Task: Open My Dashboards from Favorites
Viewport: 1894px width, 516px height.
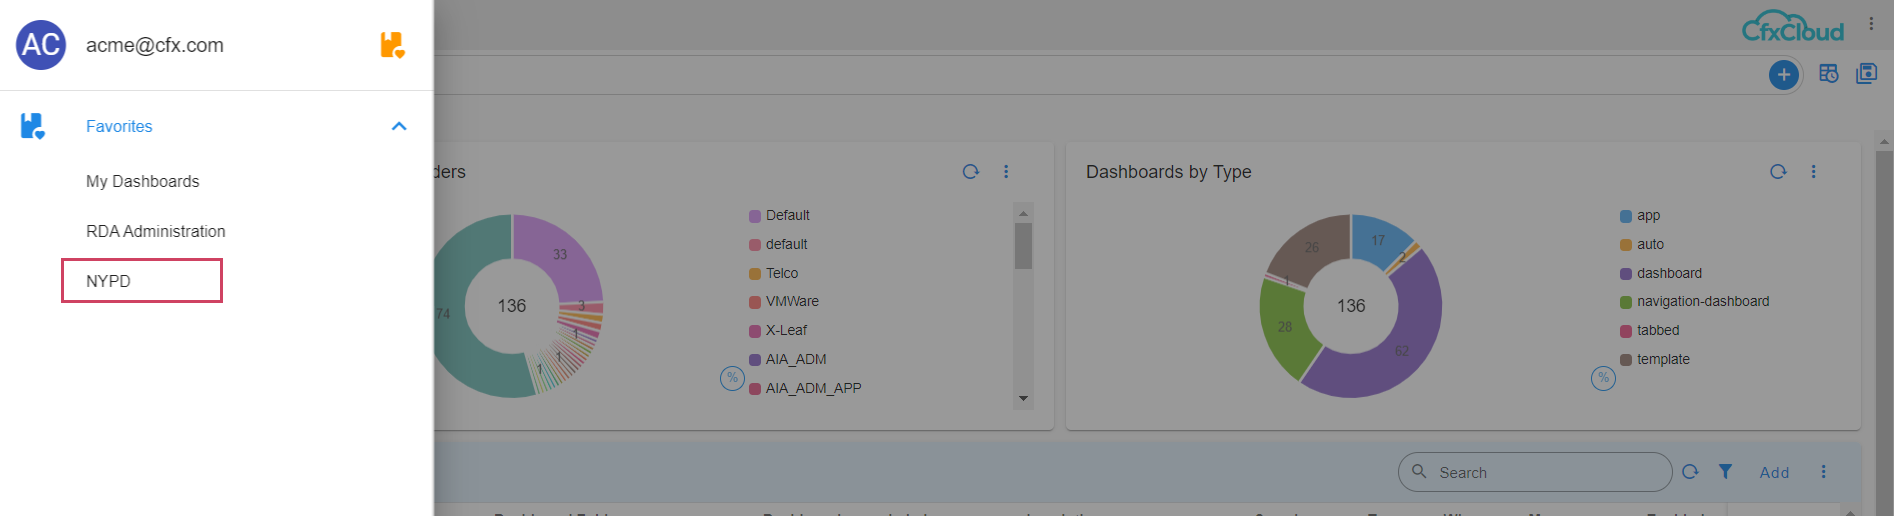Action: (142, 181)
